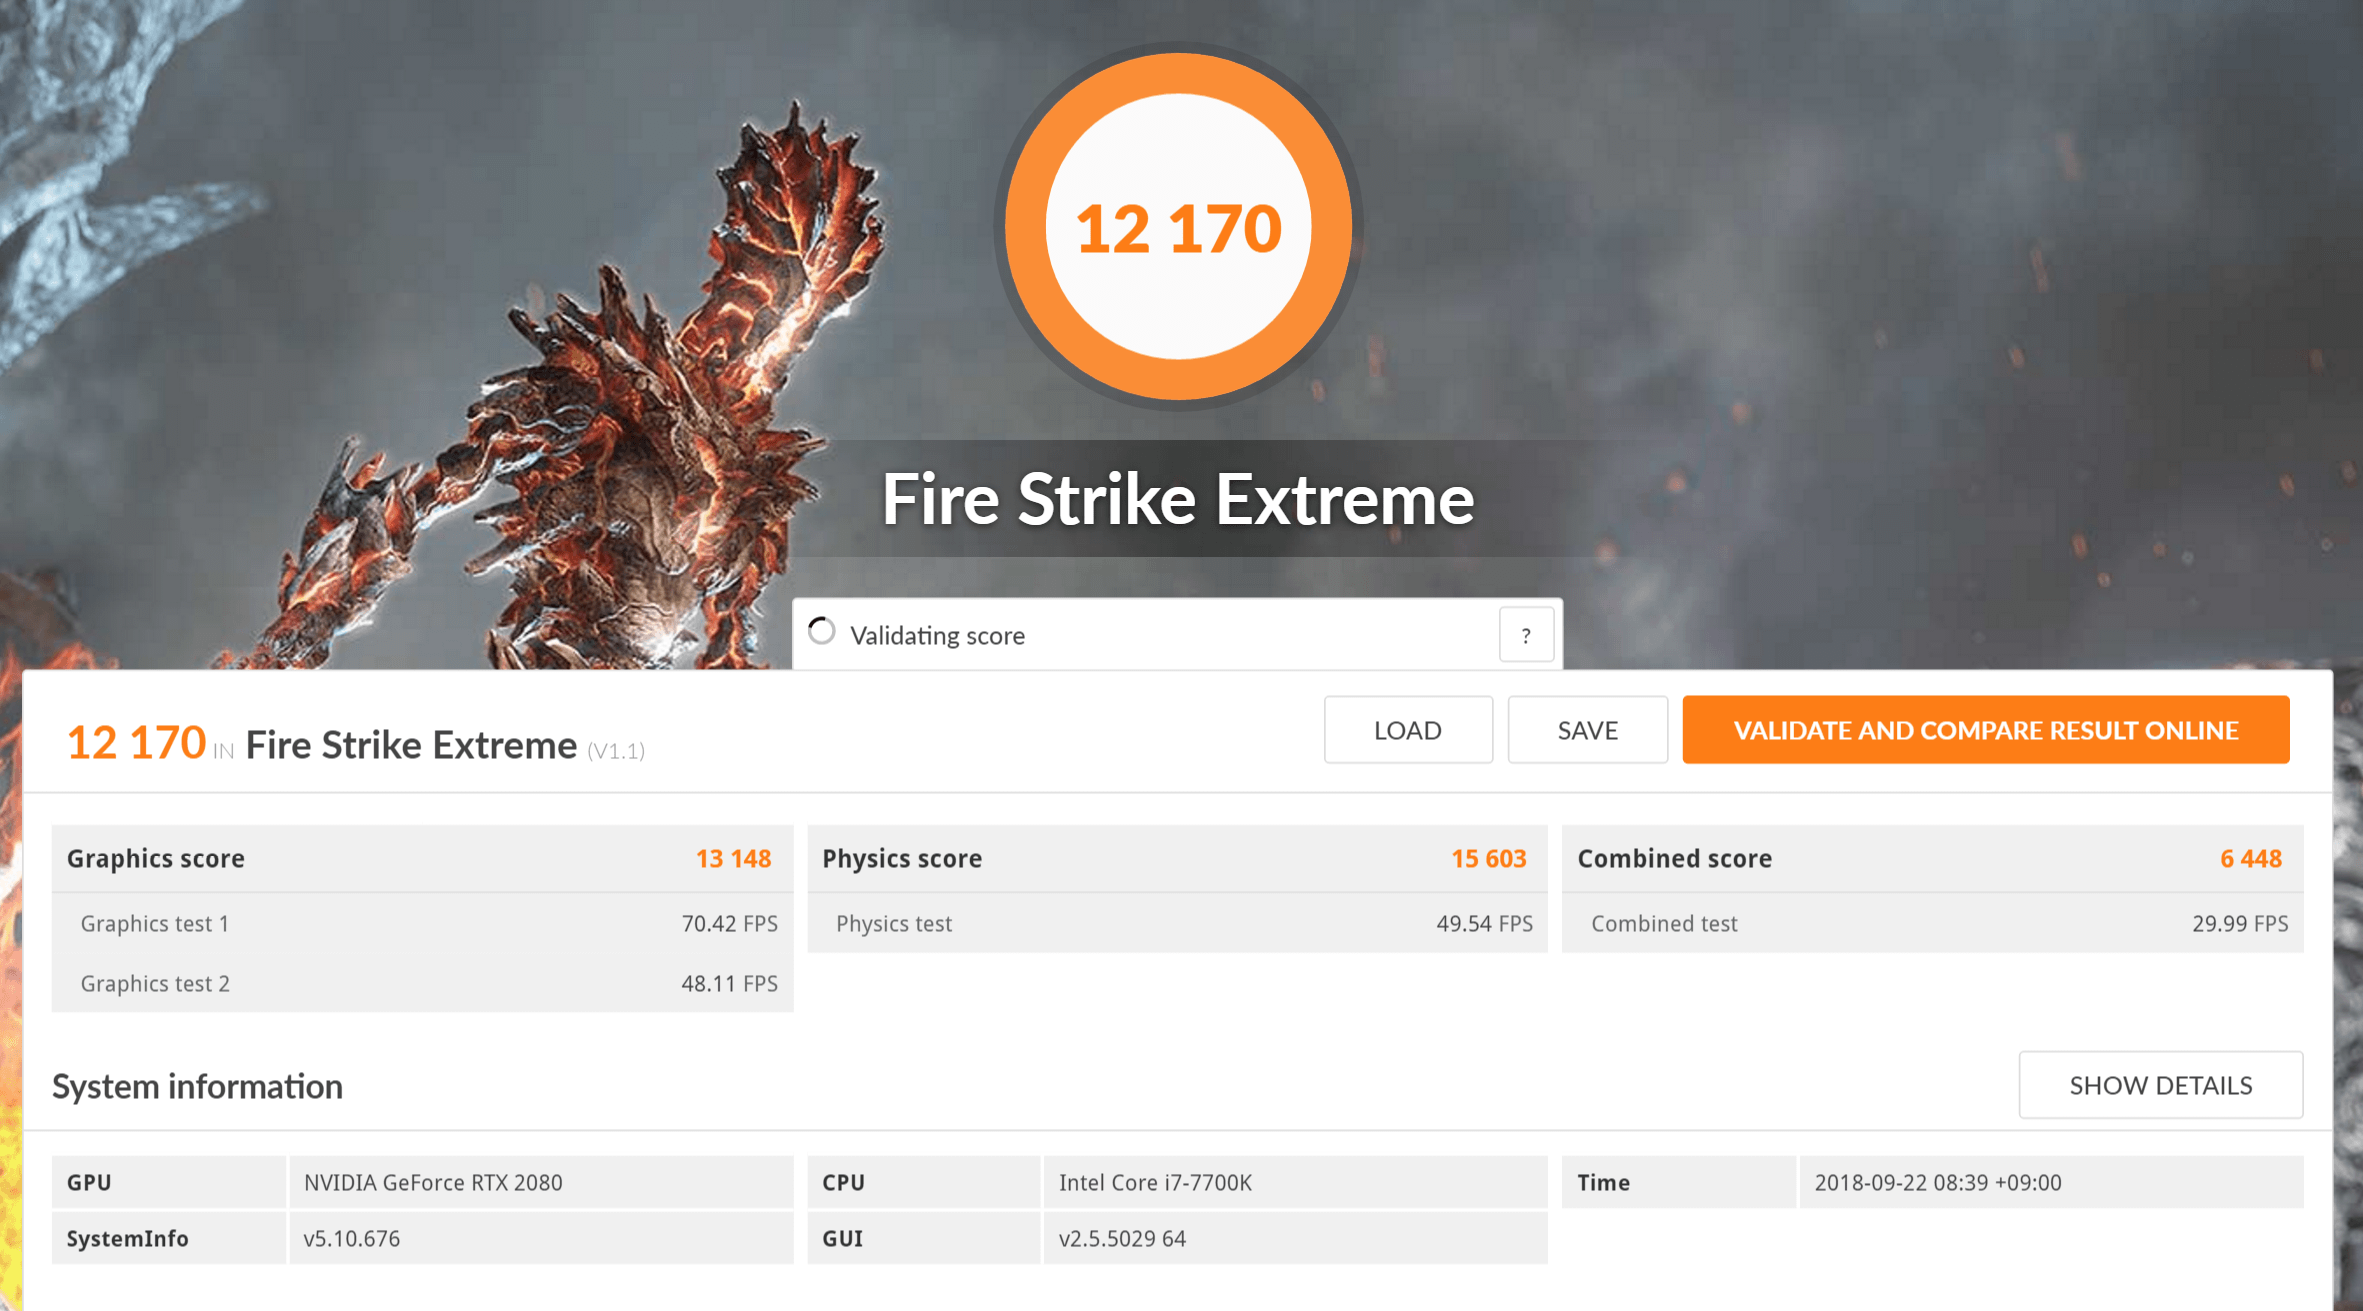
Task: Click the validating score spinner icon
Action: click(821, 631)
